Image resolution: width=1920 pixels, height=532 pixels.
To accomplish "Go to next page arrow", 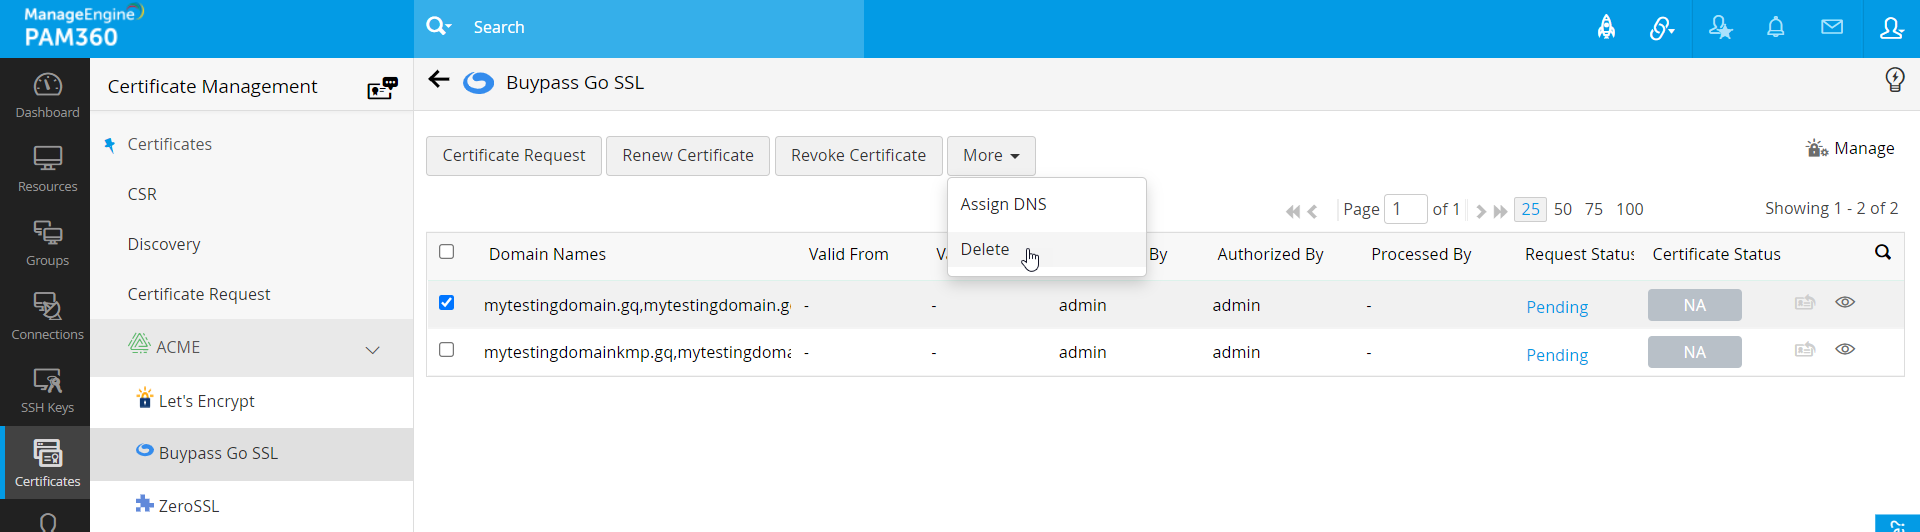I will pos(1481,211).
